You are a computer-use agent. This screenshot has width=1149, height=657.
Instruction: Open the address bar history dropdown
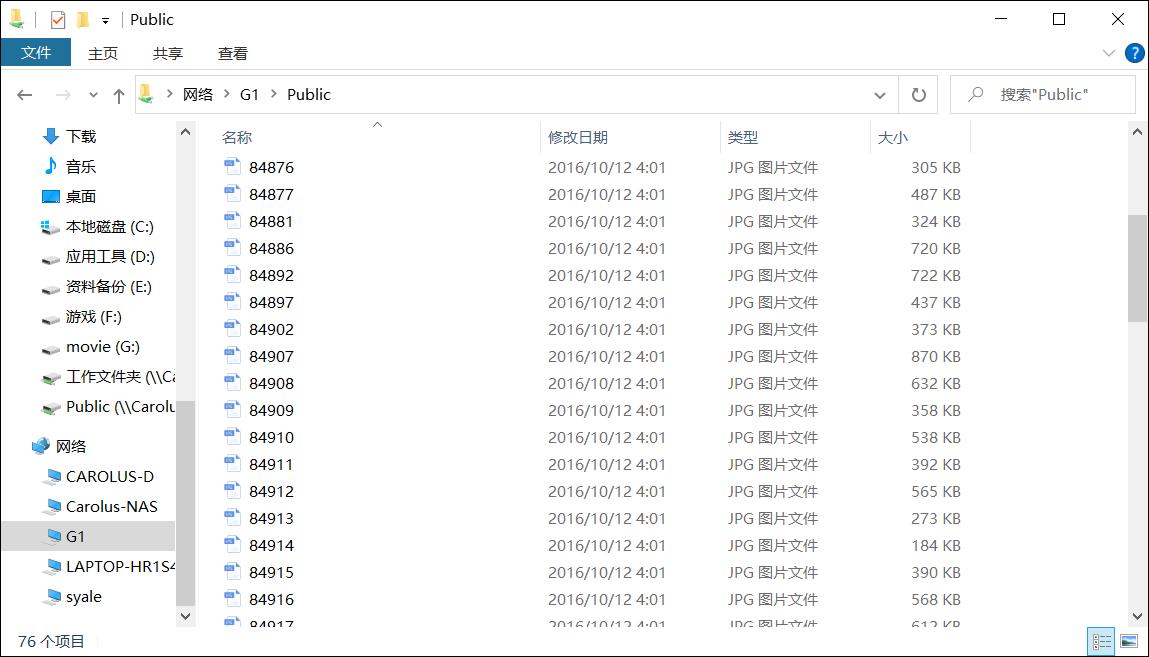879,95
